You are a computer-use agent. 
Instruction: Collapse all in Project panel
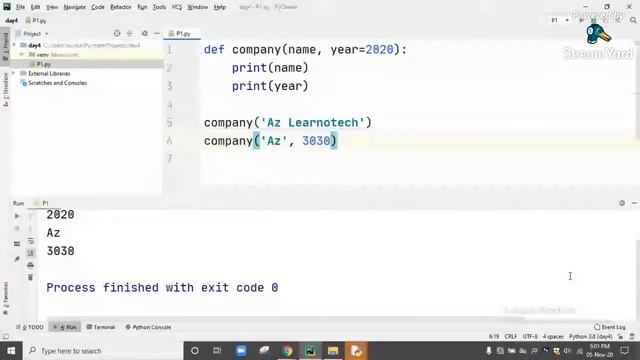pos(129,33)
